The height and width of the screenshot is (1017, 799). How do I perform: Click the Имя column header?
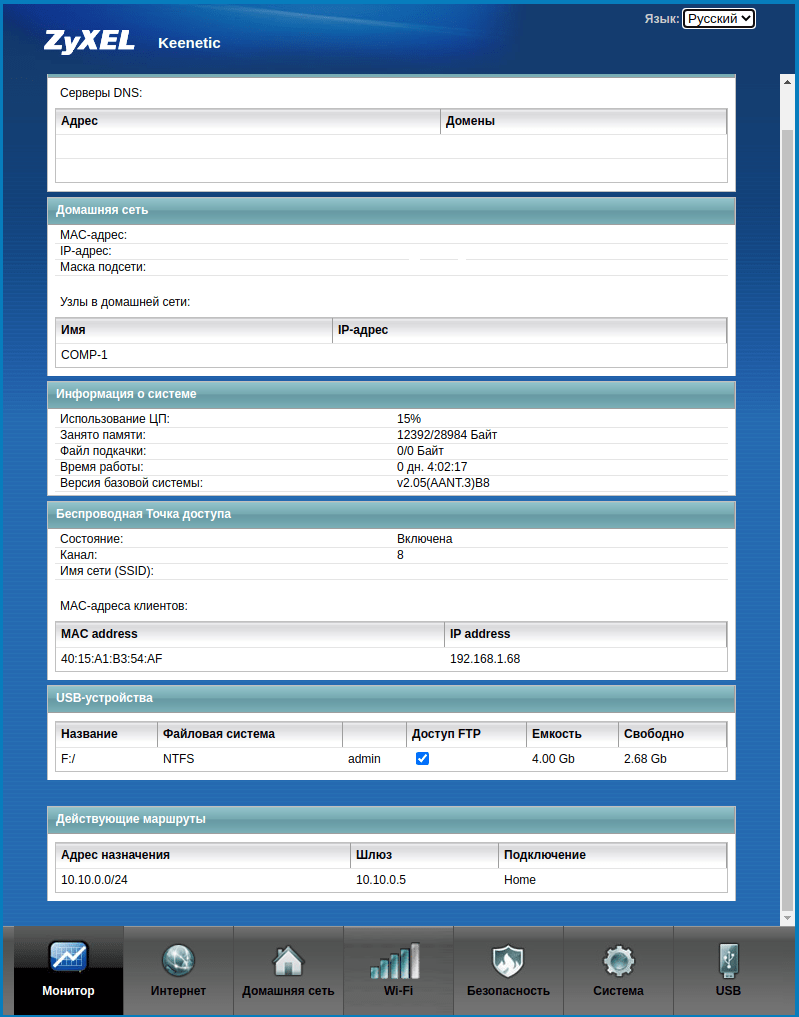pos(194,330)
